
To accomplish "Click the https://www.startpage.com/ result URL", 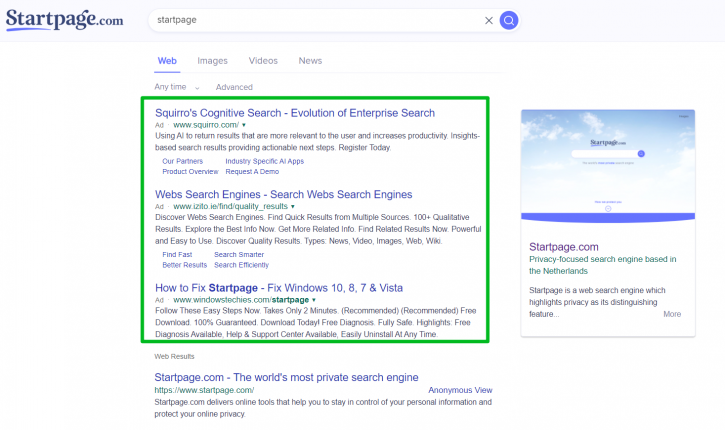I will coord(204,390).
